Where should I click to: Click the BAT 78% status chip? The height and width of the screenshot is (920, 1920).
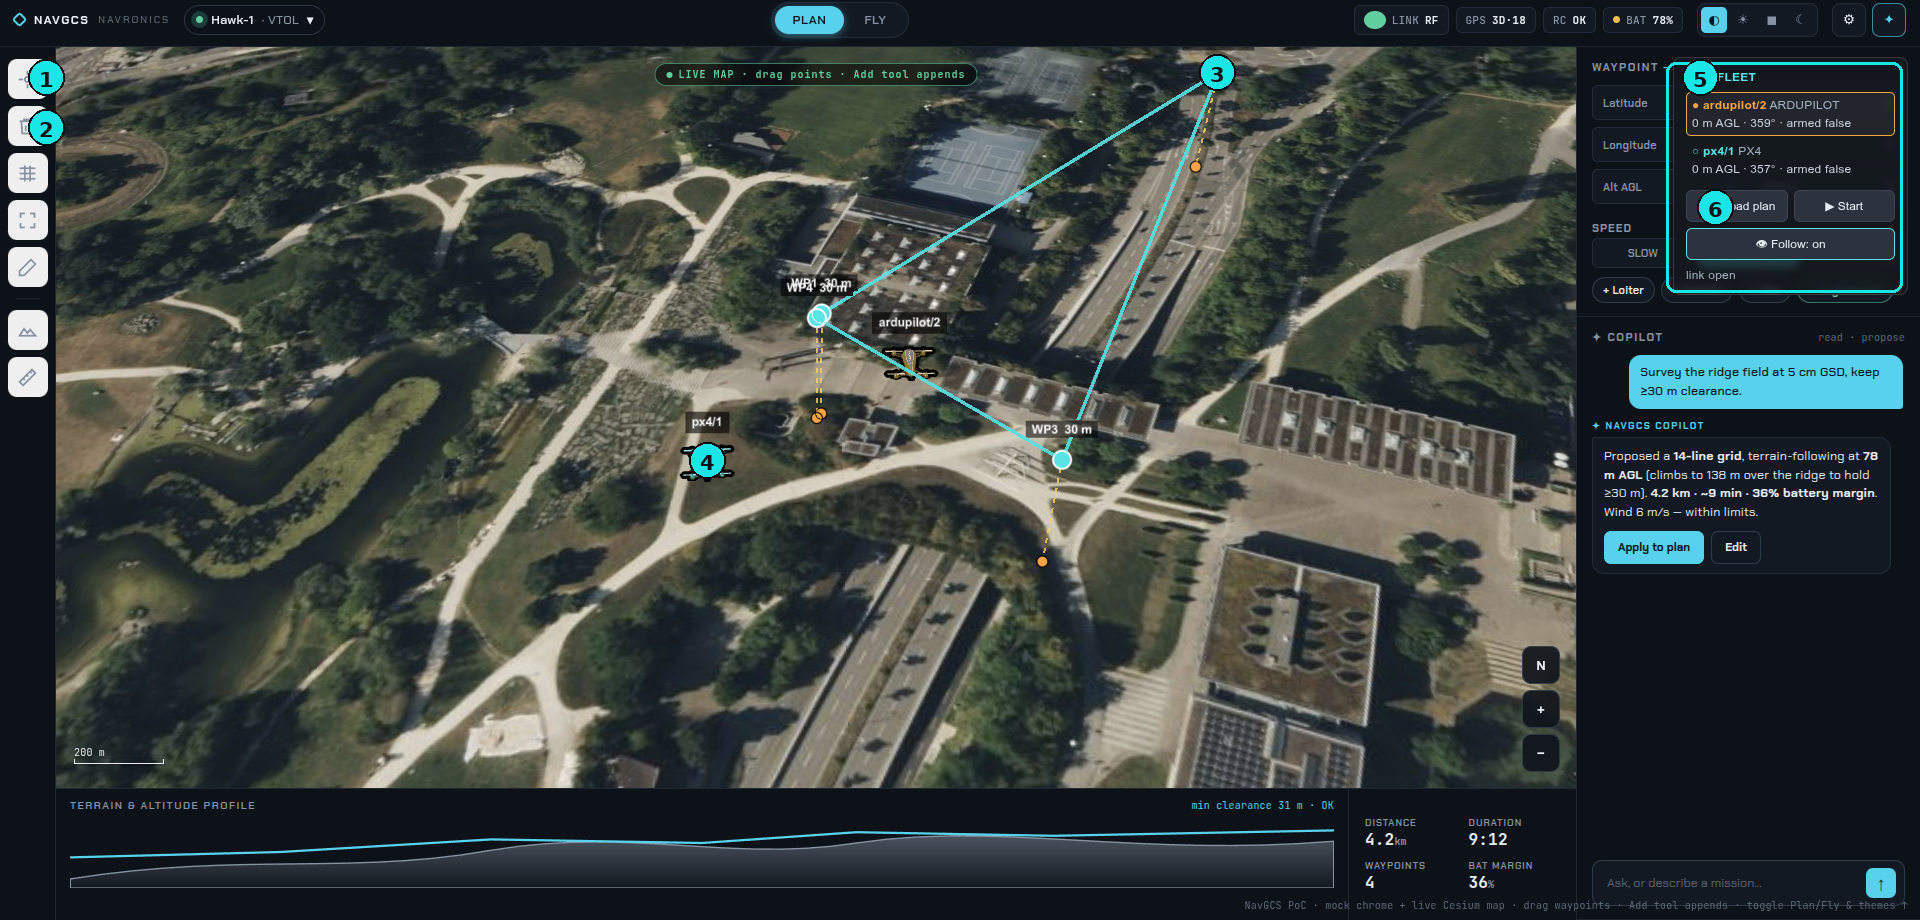click(1642, 20)
